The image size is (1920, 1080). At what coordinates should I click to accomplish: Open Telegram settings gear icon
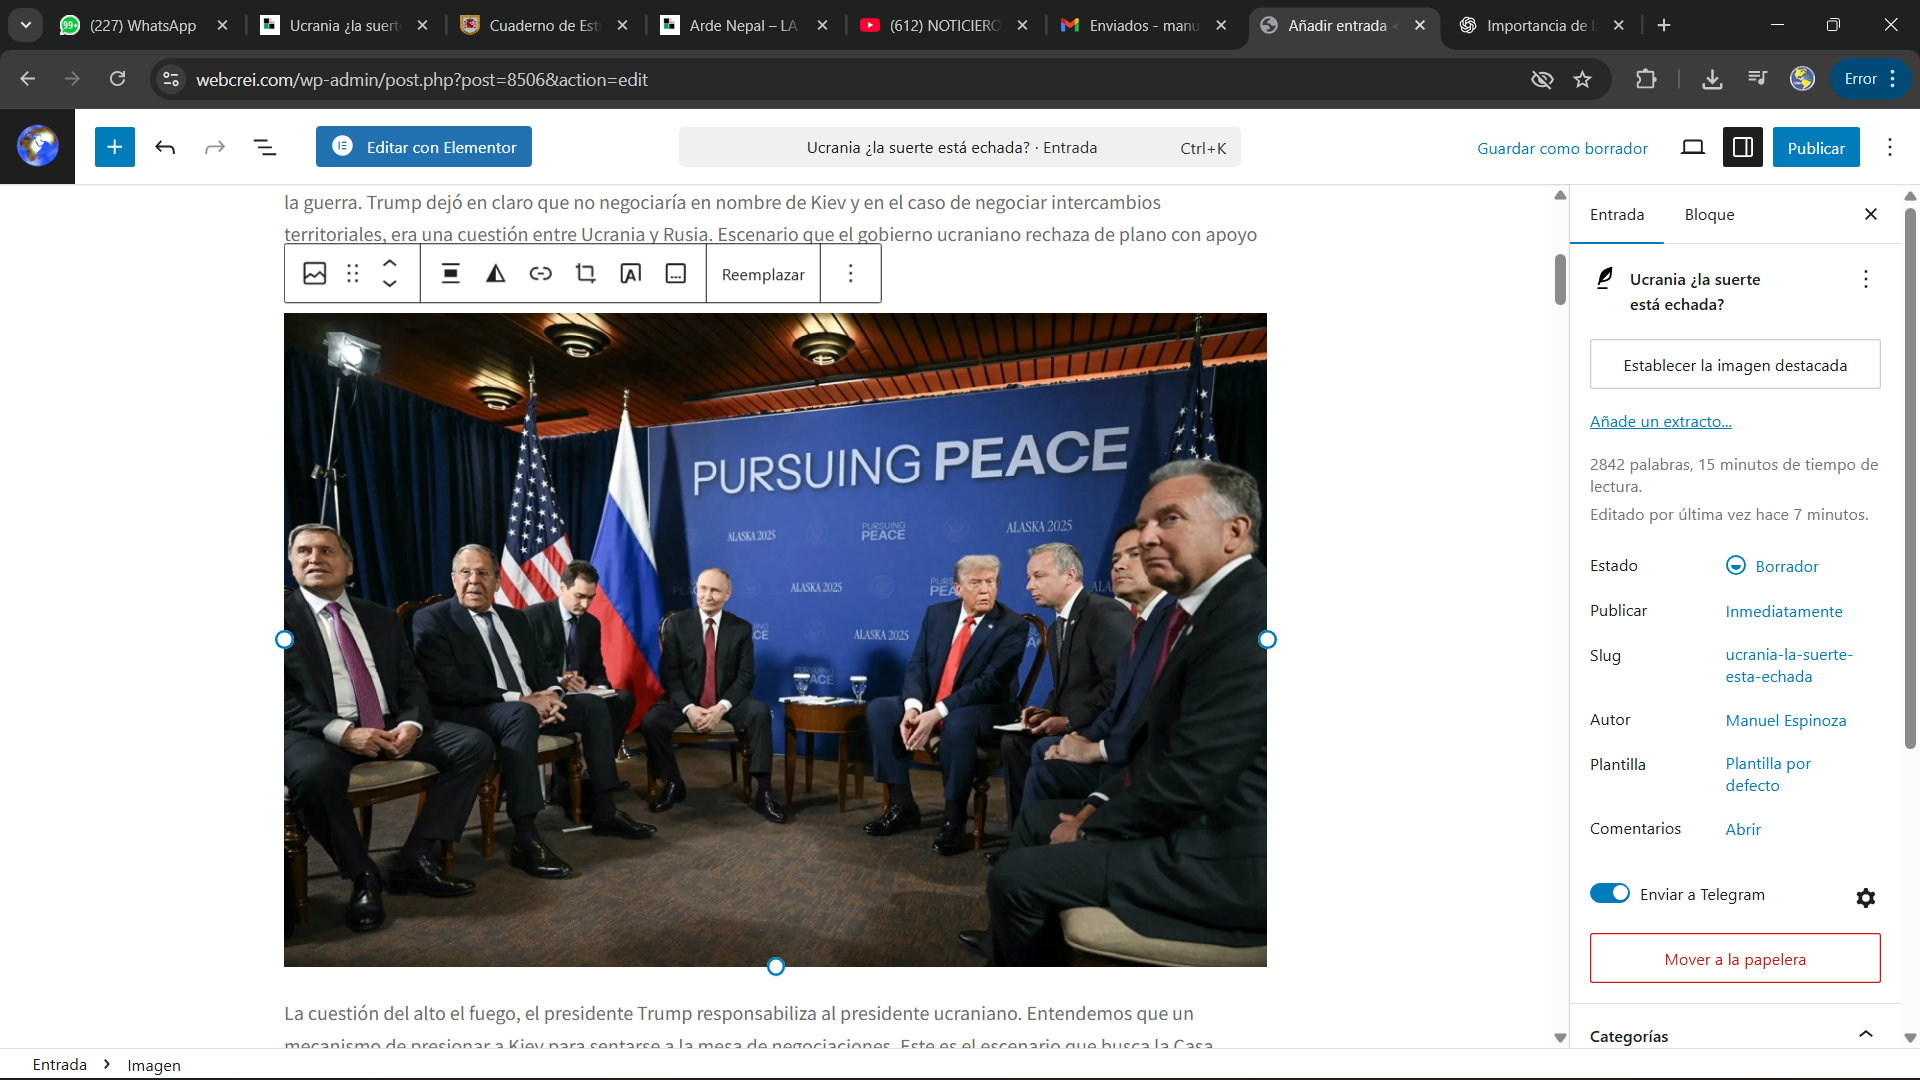[x=1865, y=898]
